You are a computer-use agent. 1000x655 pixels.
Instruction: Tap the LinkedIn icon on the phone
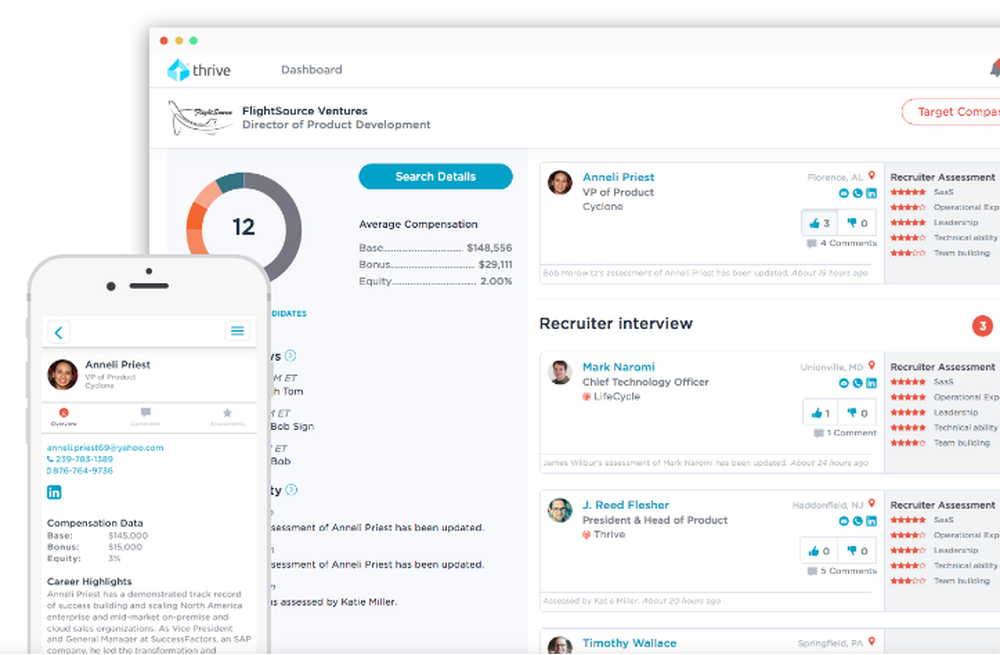(x=54, y=492)
